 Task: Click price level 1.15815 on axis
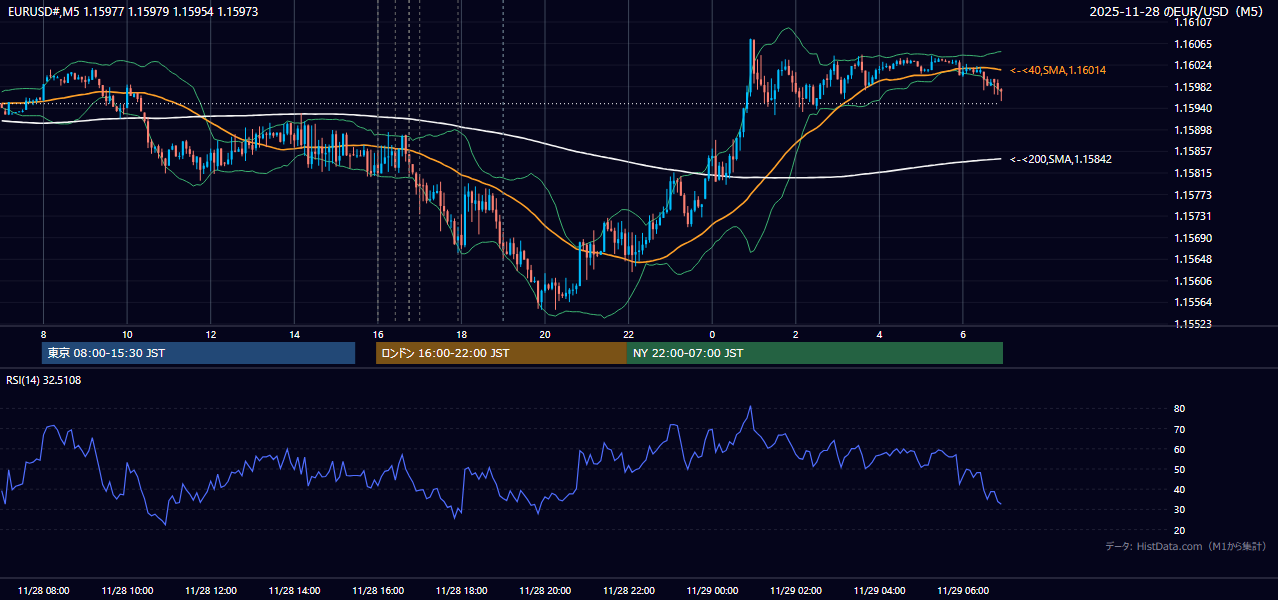(1193, 173)
